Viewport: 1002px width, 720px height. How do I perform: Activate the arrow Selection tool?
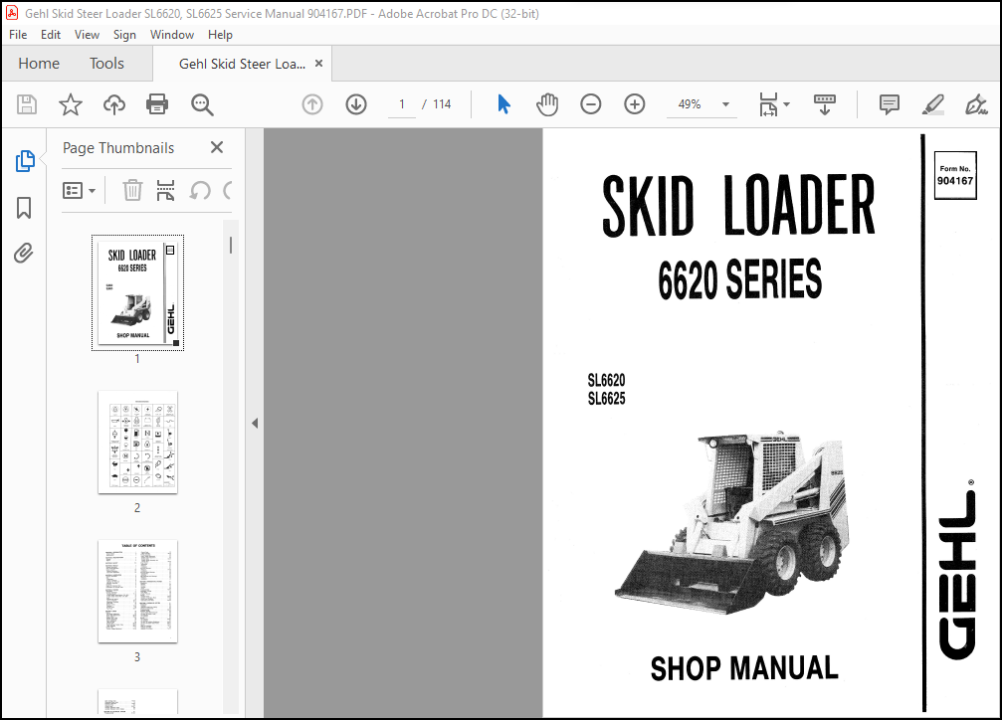point(504,105)
